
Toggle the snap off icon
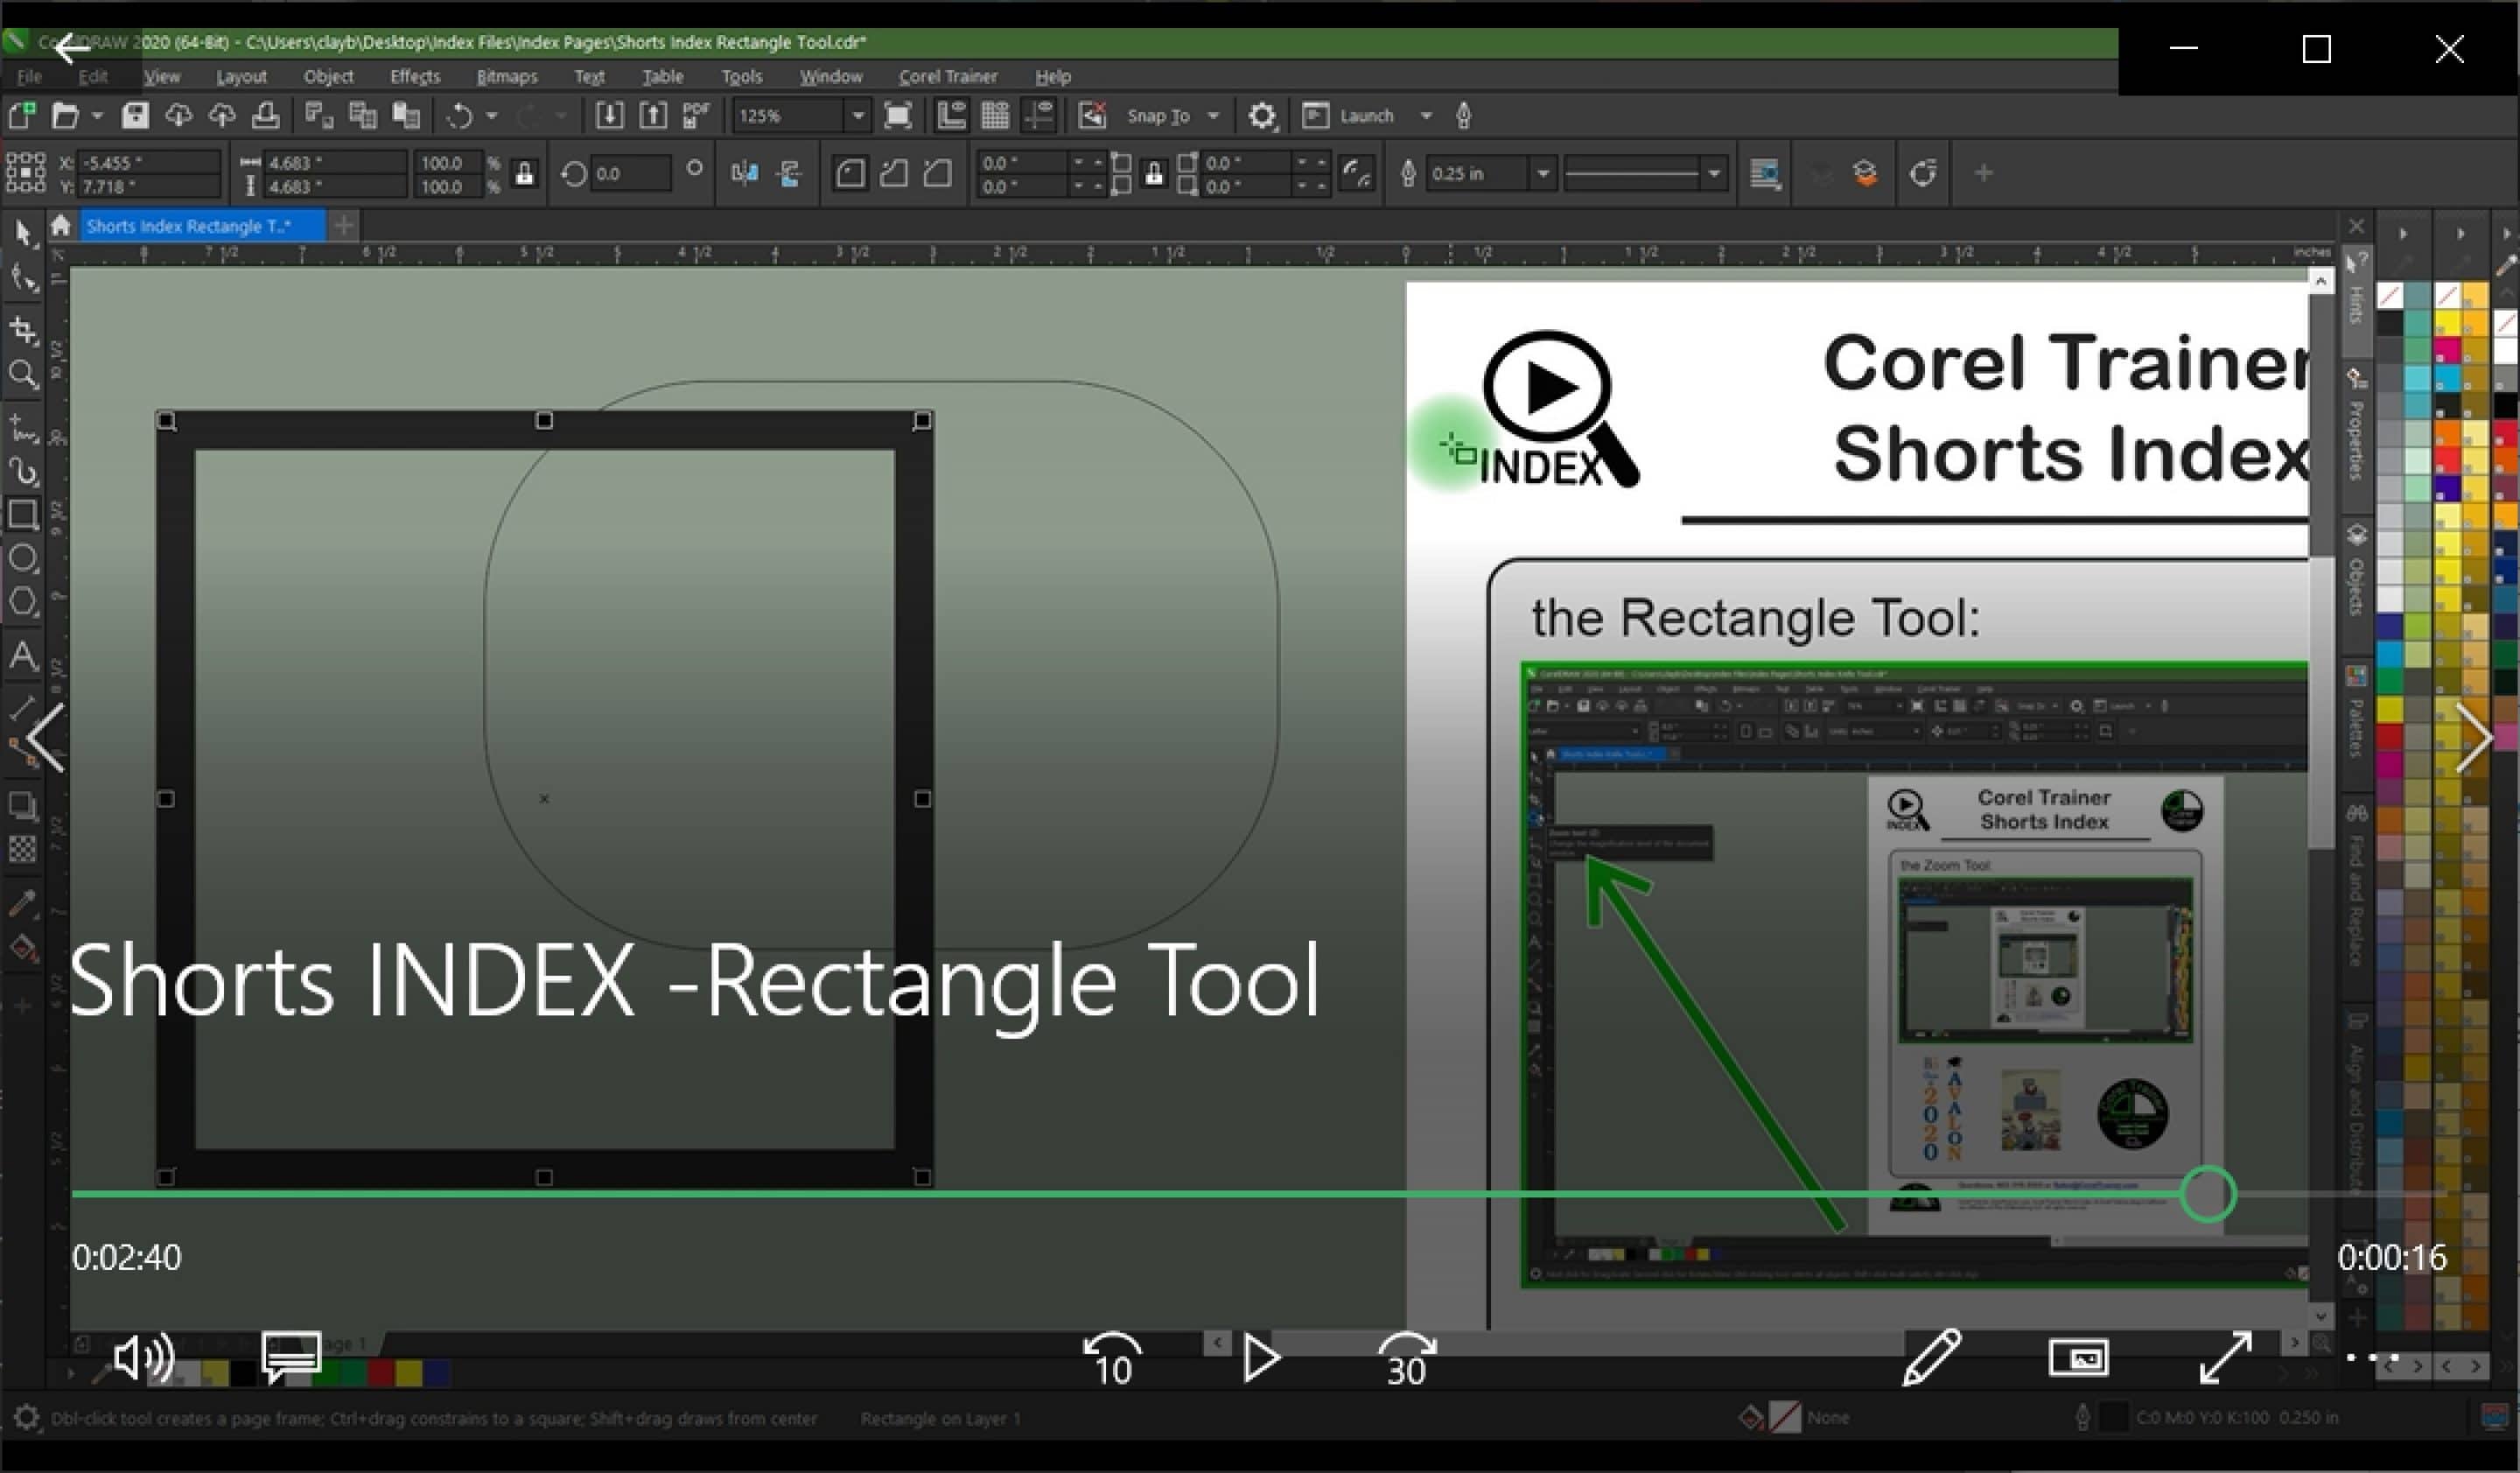pyautogui.click(x=1092, y=116)
